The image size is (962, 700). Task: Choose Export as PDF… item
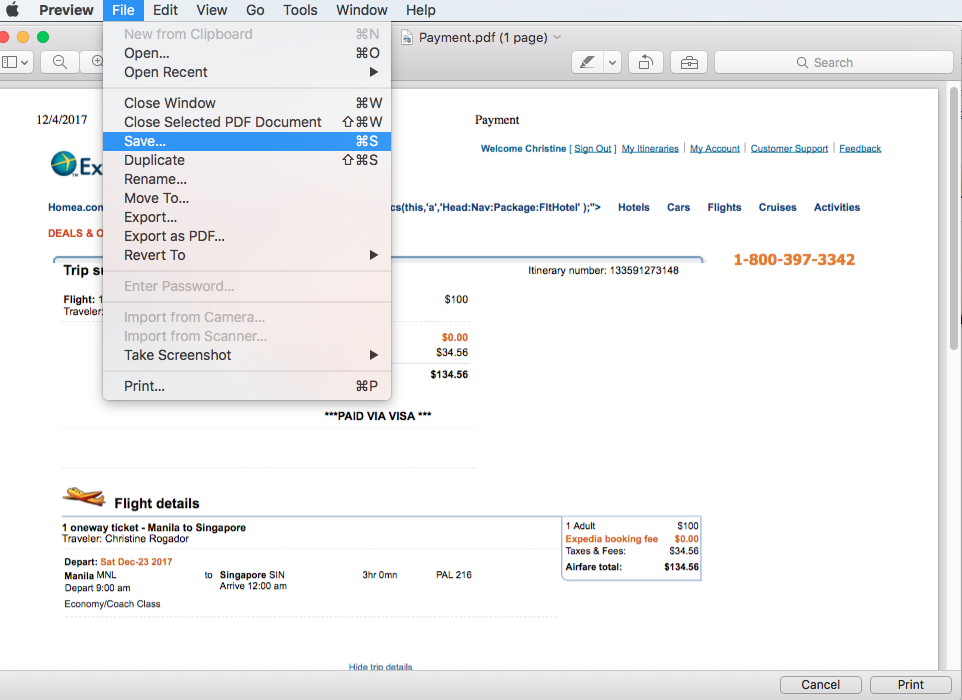coord(247,236)
